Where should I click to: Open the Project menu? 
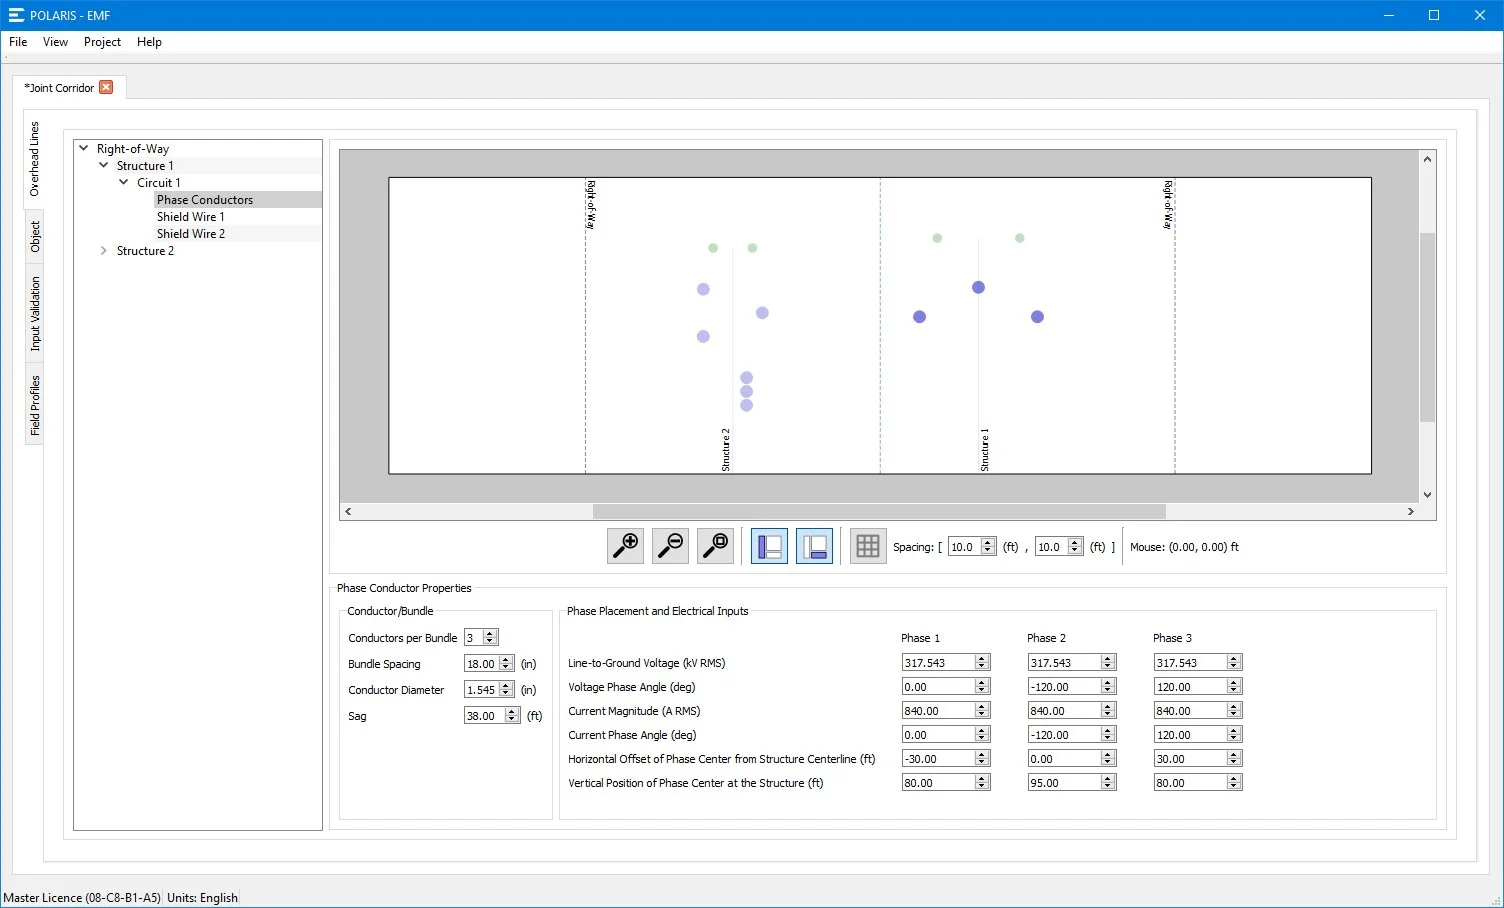[x=101, y=42]
